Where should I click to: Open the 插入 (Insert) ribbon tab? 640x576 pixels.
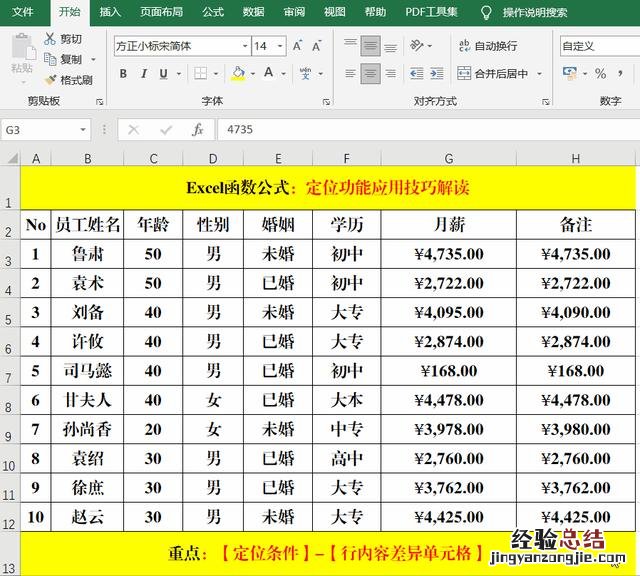(x=110, y=12)
